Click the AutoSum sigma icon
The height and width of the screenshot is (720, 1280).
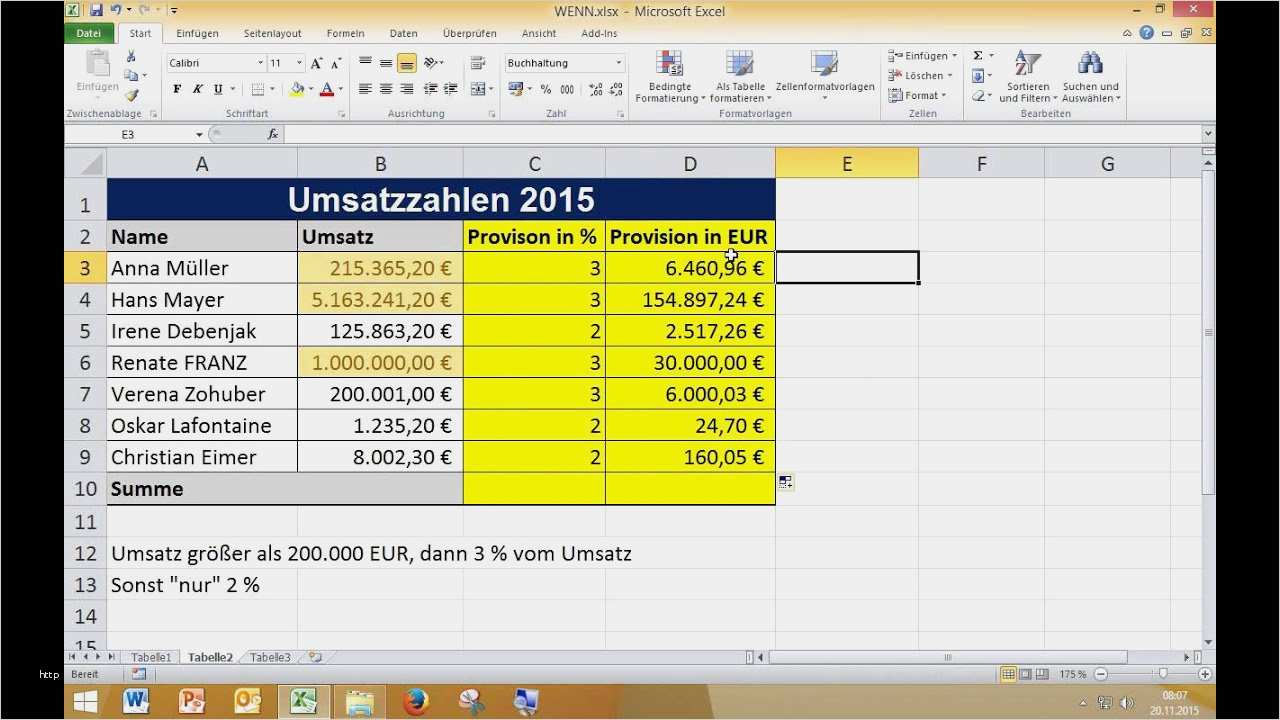[978, 56]
